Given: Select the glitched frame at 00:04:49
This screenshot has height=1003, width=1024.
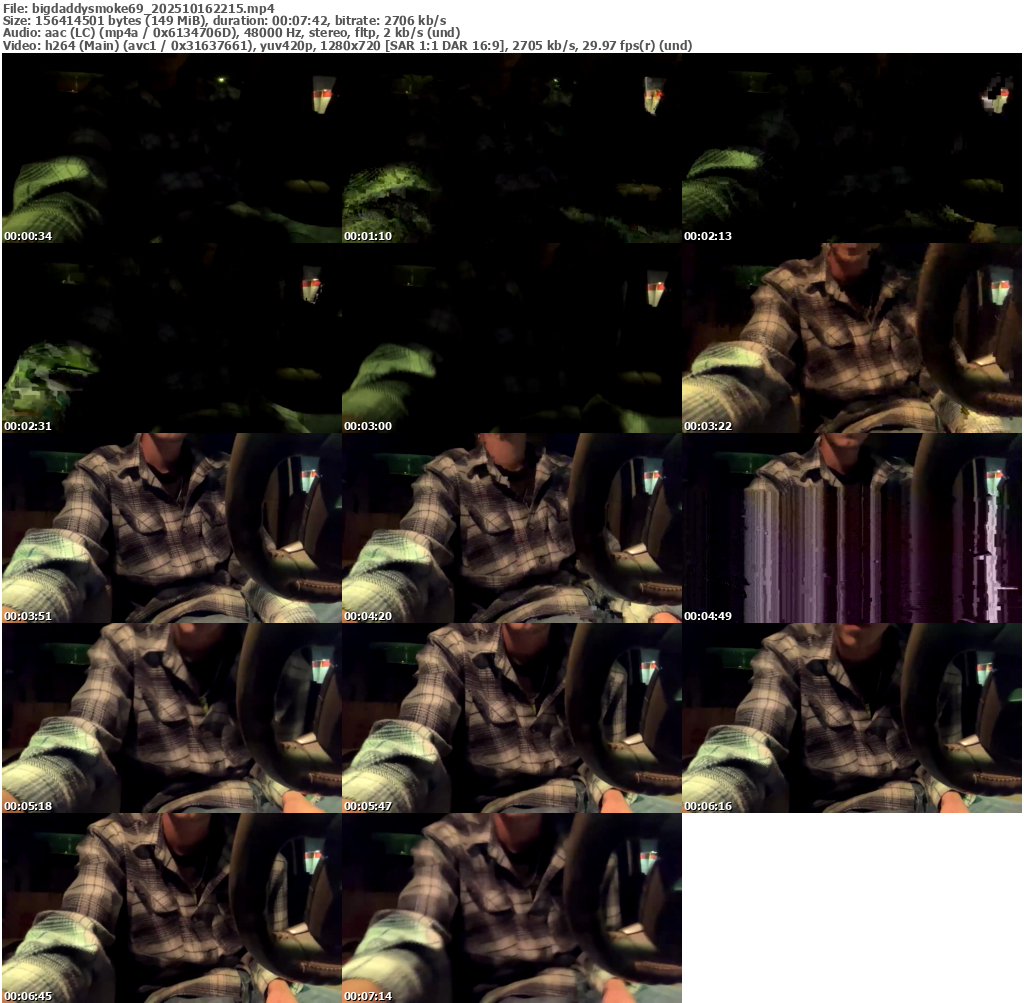Looking at the screenshot, I should 852,528.
